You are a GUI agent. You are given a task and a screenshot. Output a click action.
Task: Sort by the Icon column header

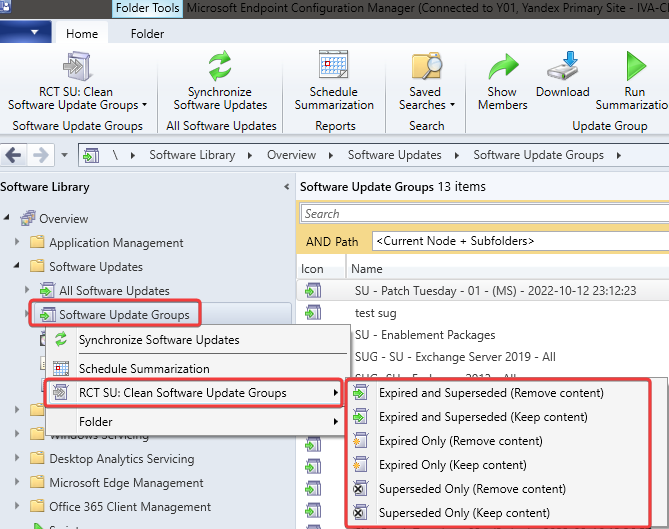[321, 269]
